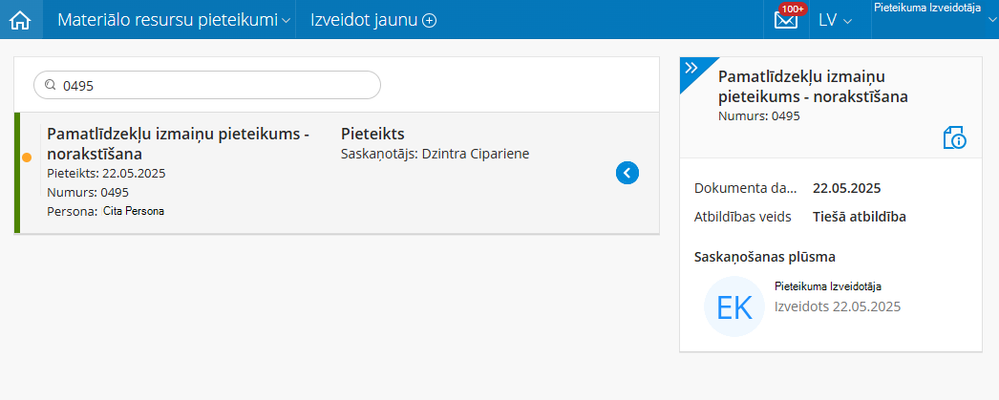Click the EK avatar circle
The width and height of the screenshot is (999, 400).
[734, 306]
